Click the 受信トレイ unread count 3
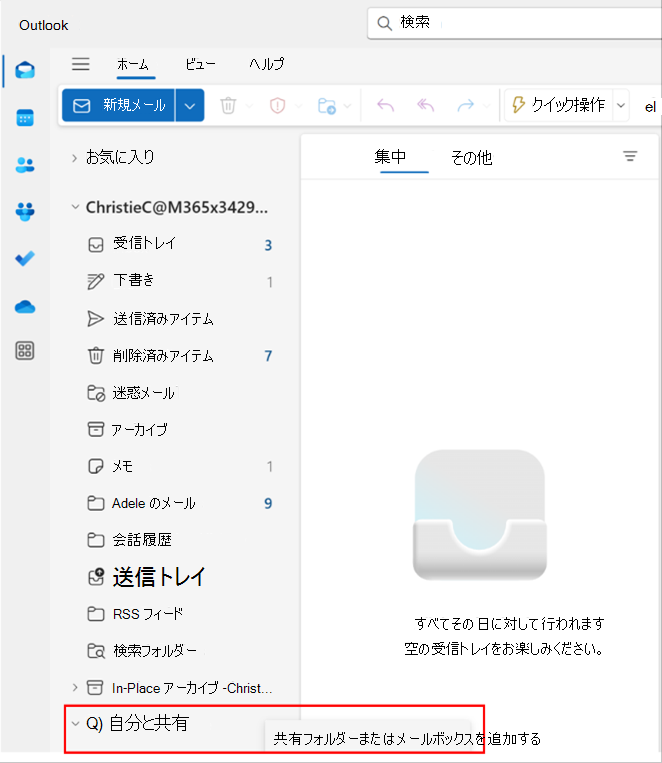 click(x=268, y=245)
